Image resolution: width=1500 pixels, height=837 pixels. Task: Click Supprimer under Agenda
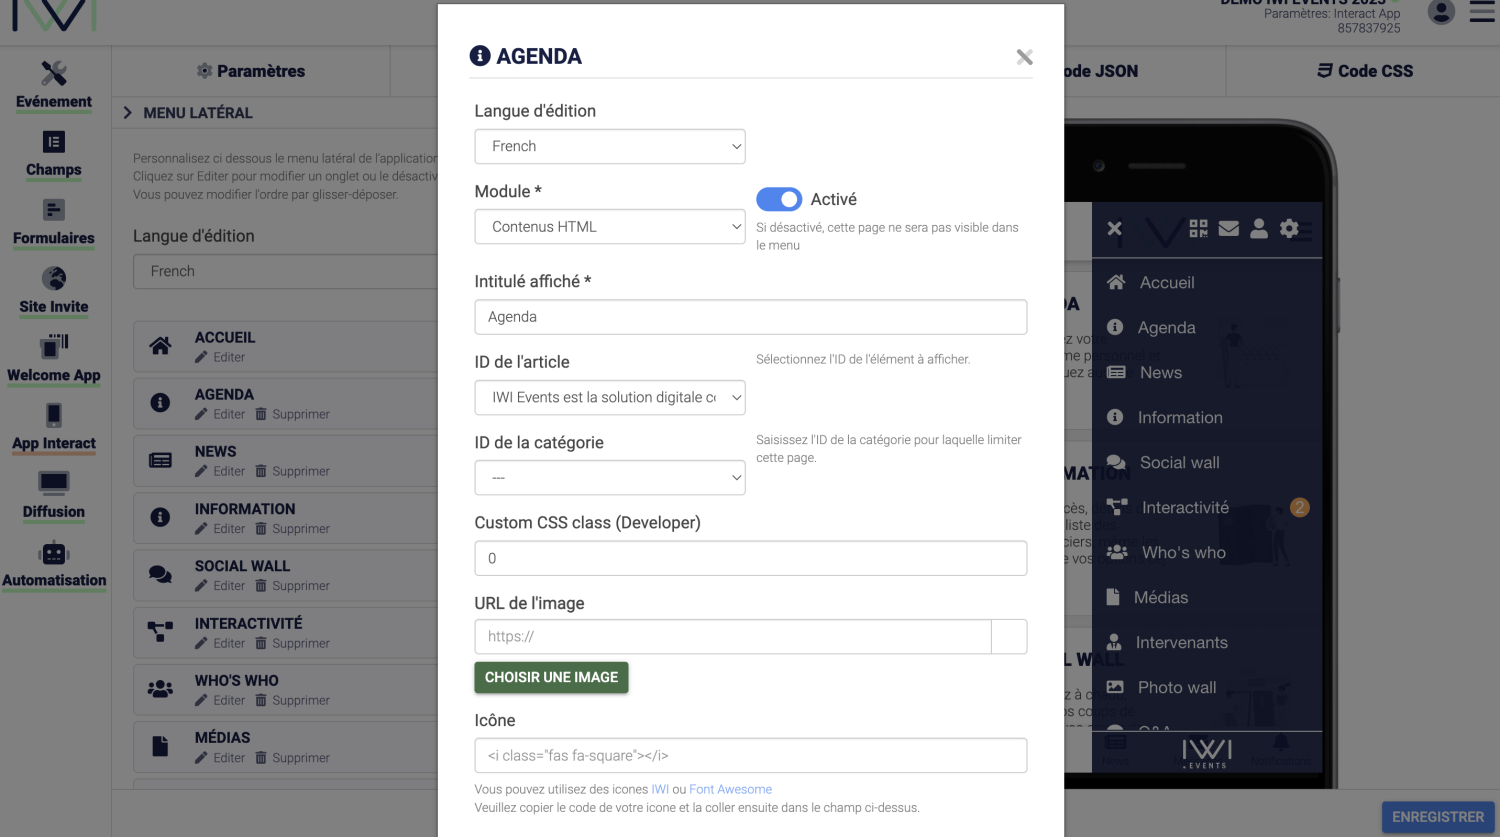292,414
